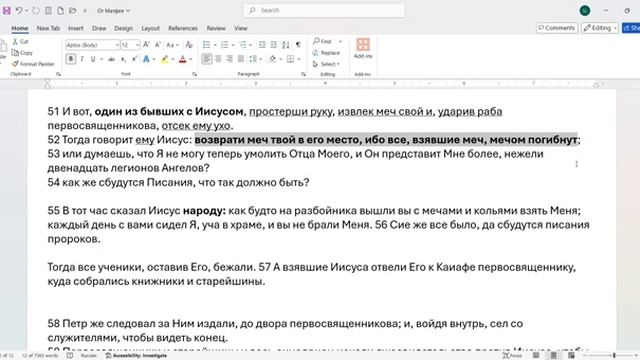Viewport: 640px width, 360px height.
Task: Open the New Tab ribbon tab
Action: pyautogui.click(x=48, y=28)
